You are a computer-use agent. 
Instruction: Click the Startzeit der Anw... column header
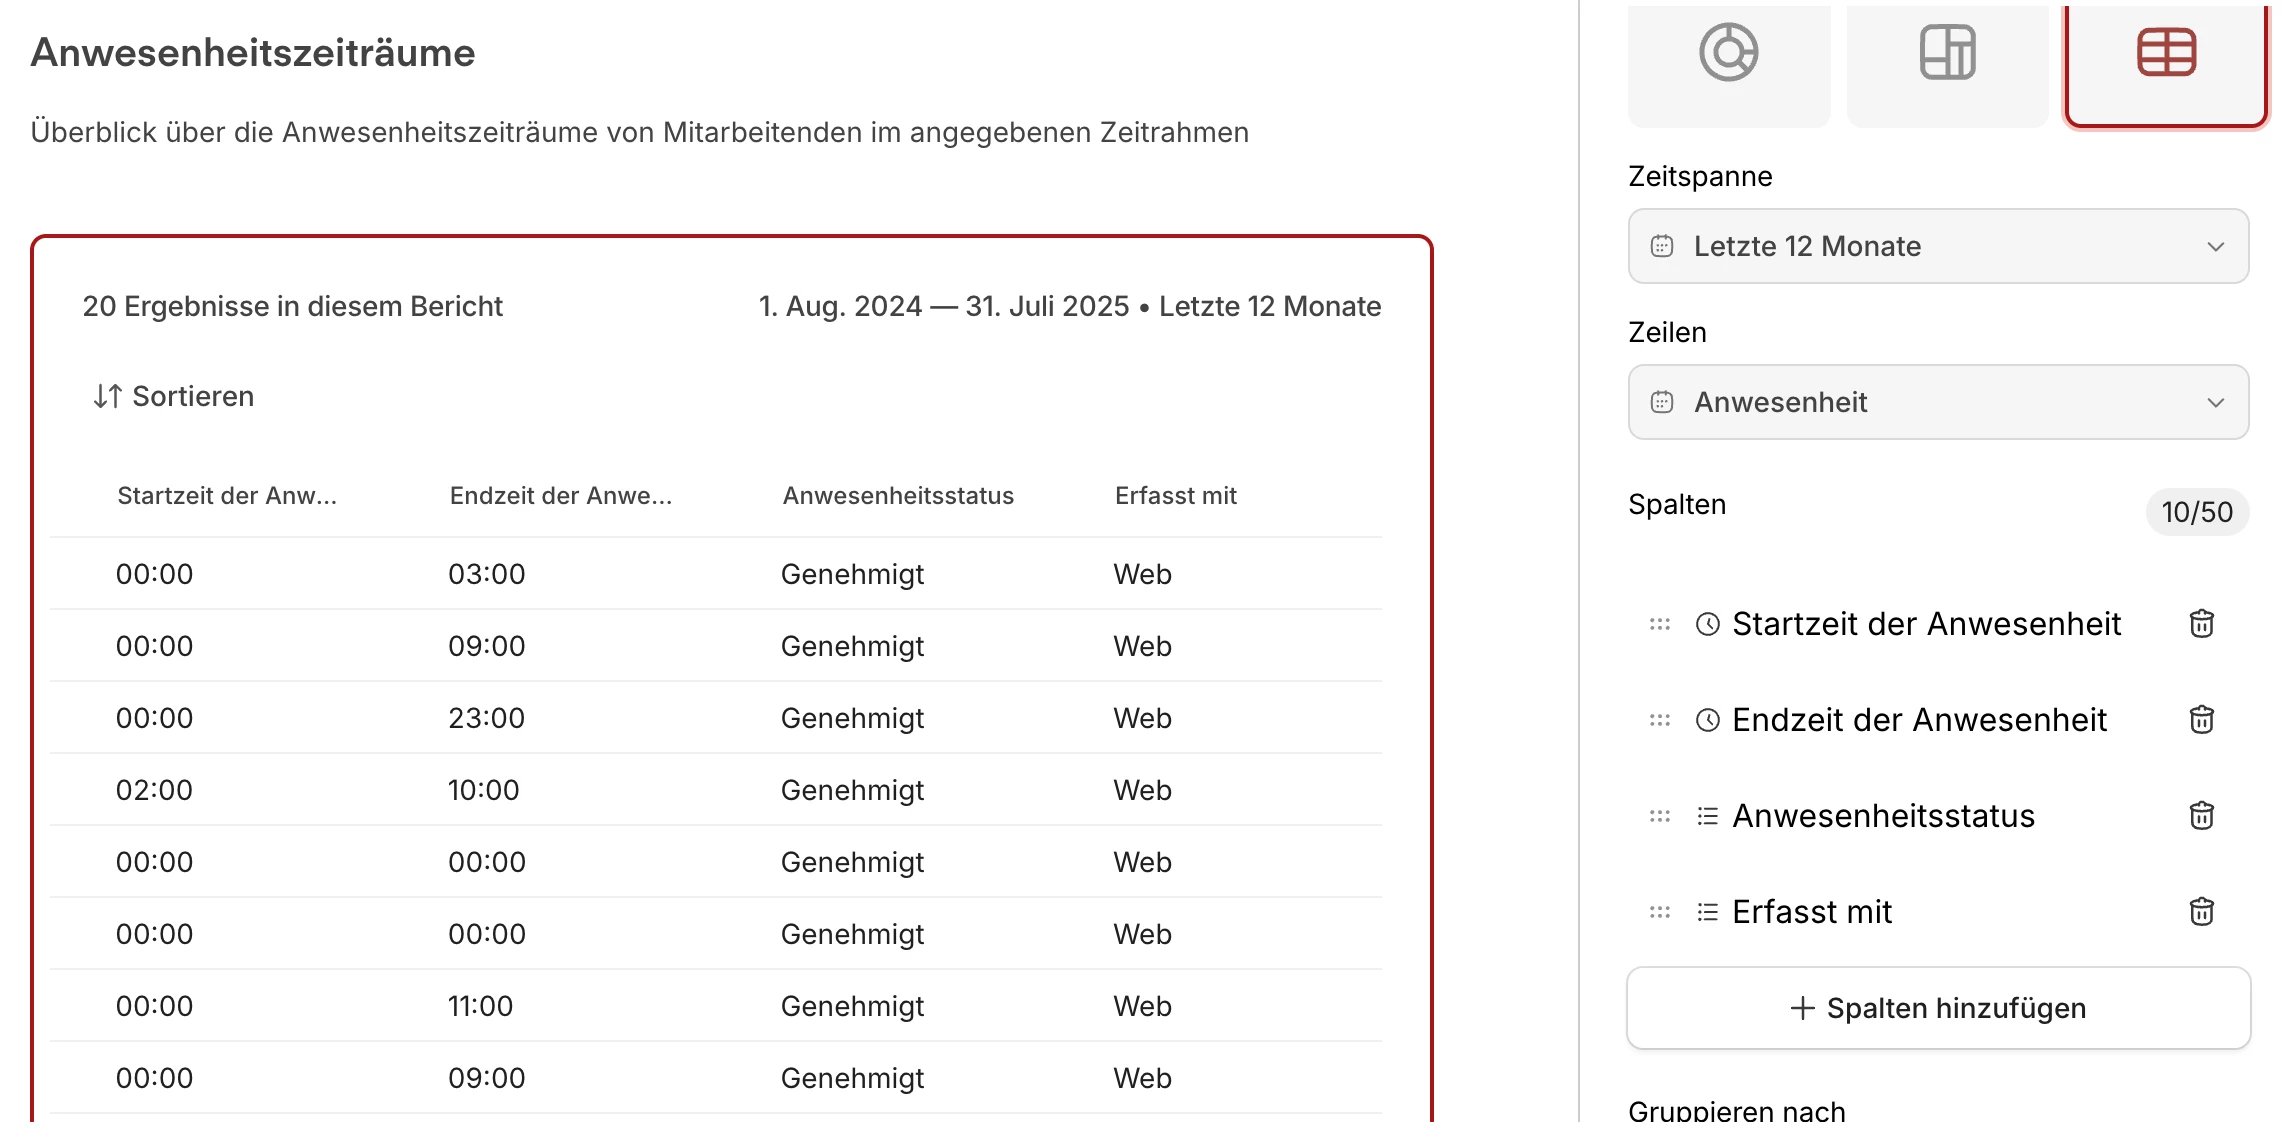(227, 496)
